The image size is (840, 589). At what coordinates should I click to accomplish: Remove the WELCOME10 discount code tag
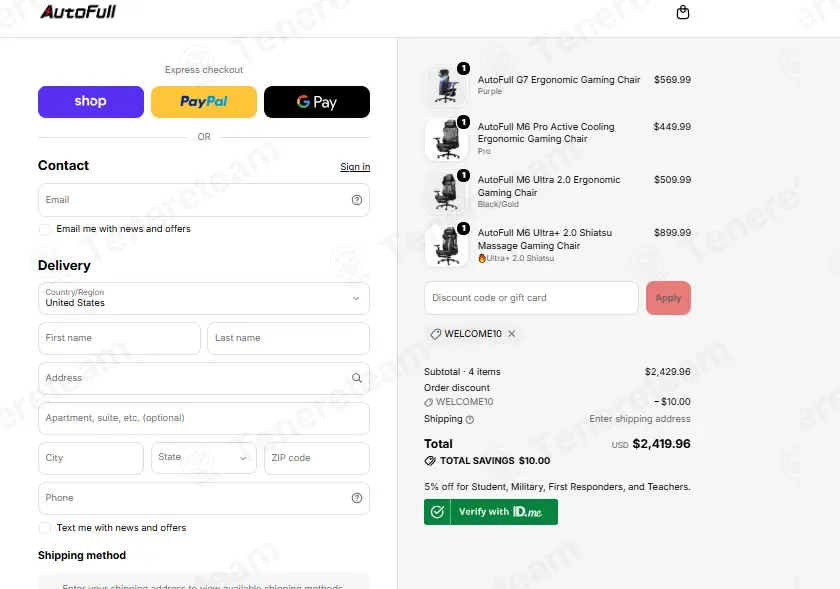(512, 334)
